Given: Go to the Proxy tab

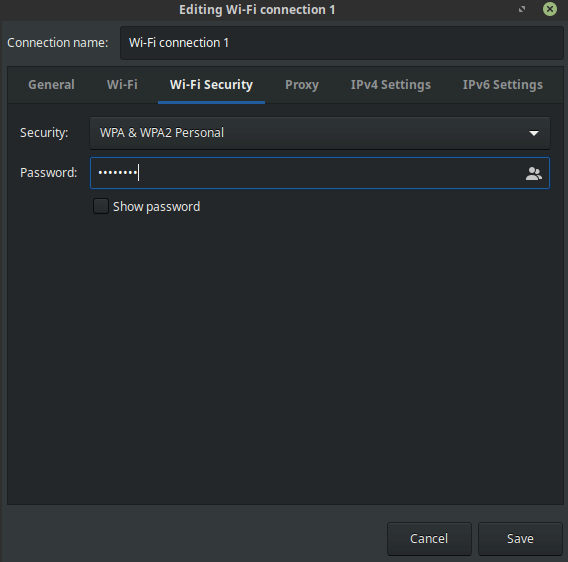Looking at the screenshot, I should 302,85.
